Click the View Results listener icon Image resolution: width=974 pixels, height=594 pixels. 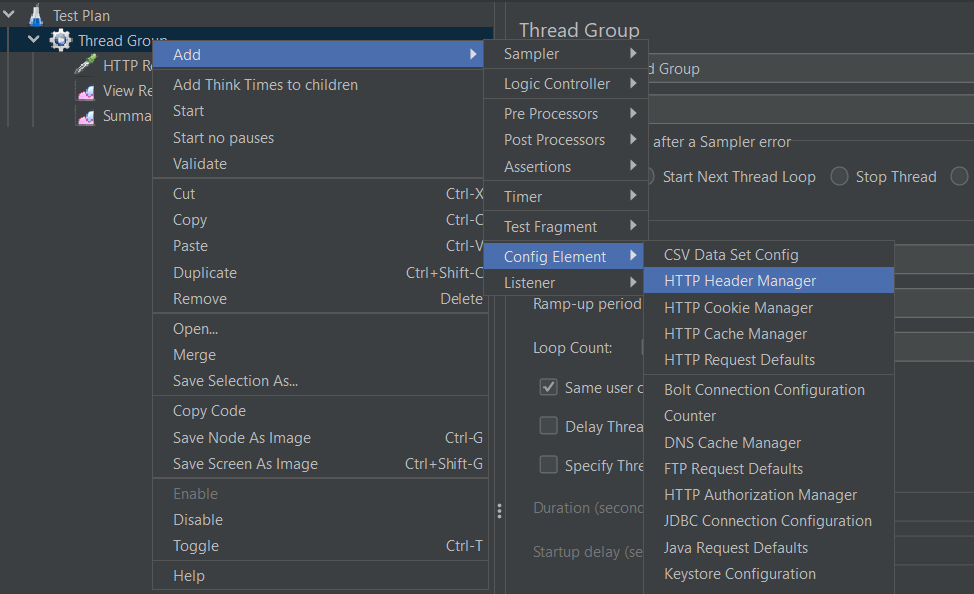pyautogui.click(x=86, y=91)
